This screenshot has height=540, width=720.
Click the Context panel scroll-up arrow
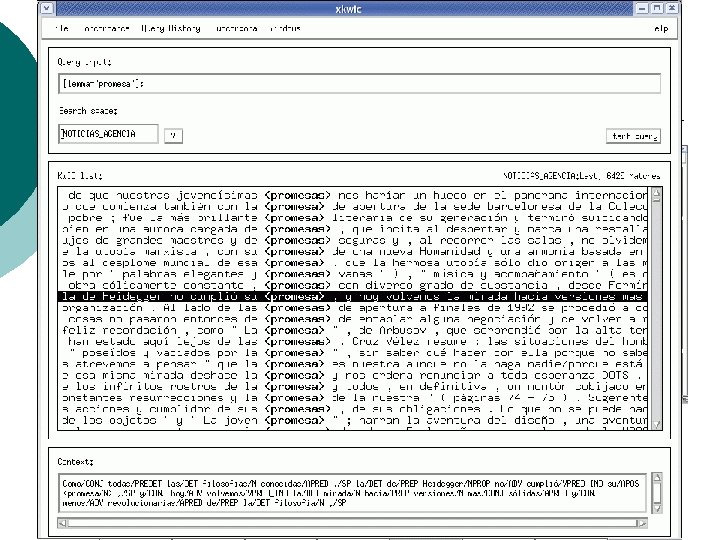pos(657,478)
